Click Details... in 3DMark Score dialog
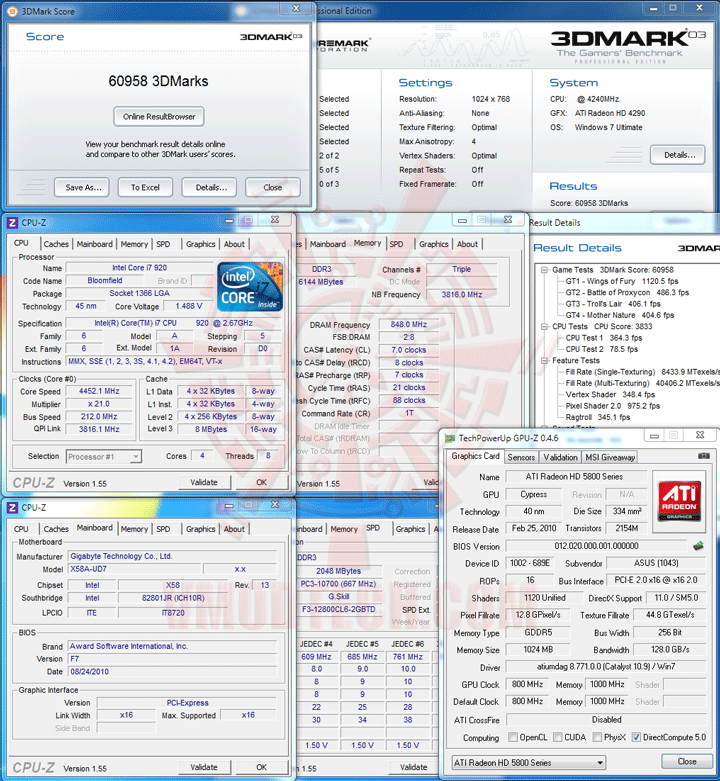 click(209, 187)
